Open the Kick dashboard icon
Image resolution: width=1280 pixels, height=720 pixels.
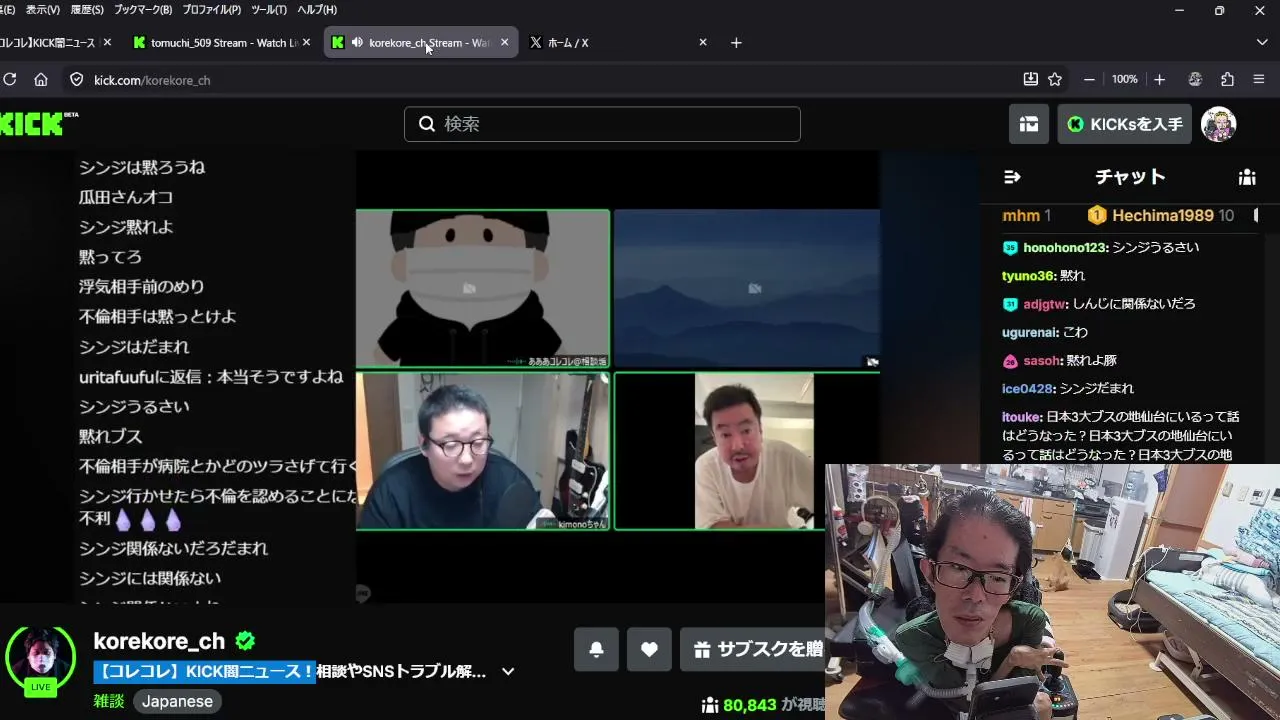tap(1029, 124)
